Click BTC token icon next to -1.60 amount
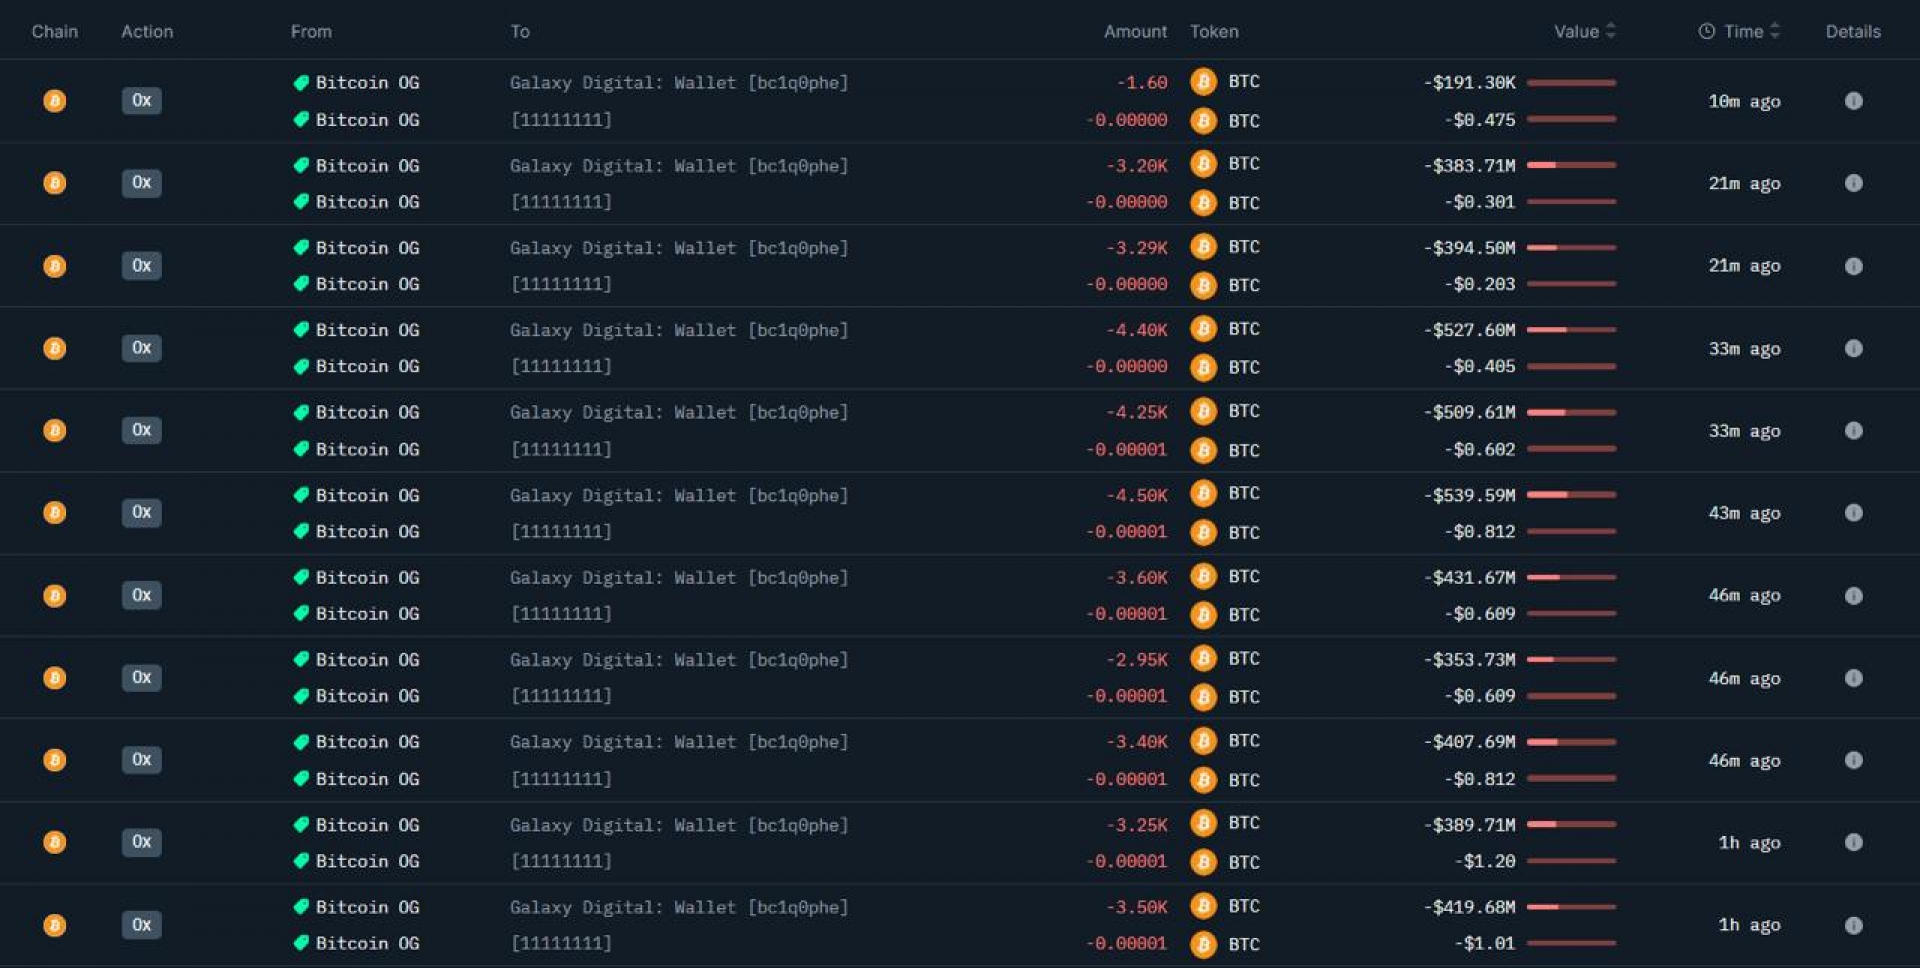This screenshot has width=1920, height=968. coord(1203,81)
